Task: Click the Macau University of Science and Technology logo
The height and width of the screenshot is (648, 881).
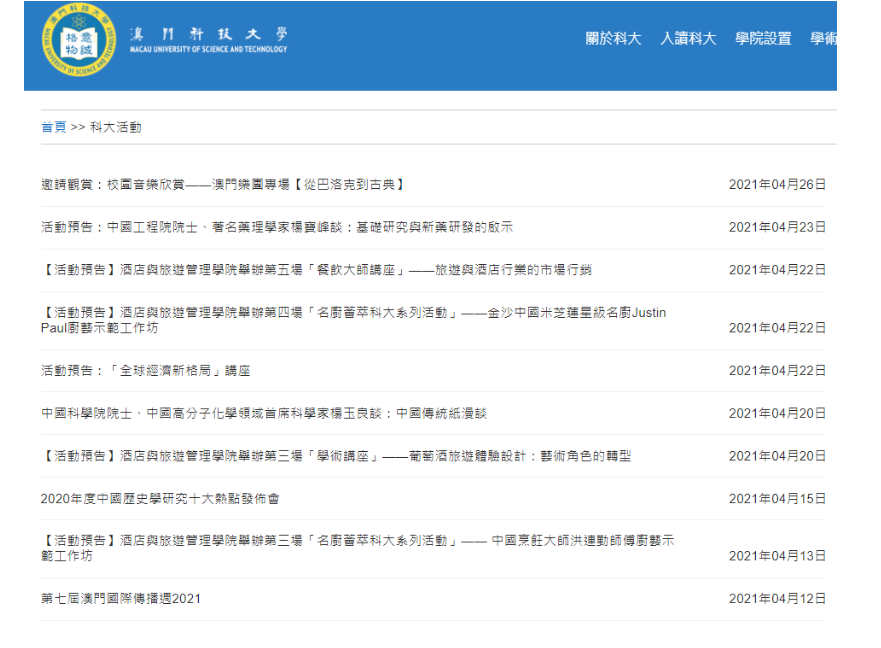Action: pos(79,40)
